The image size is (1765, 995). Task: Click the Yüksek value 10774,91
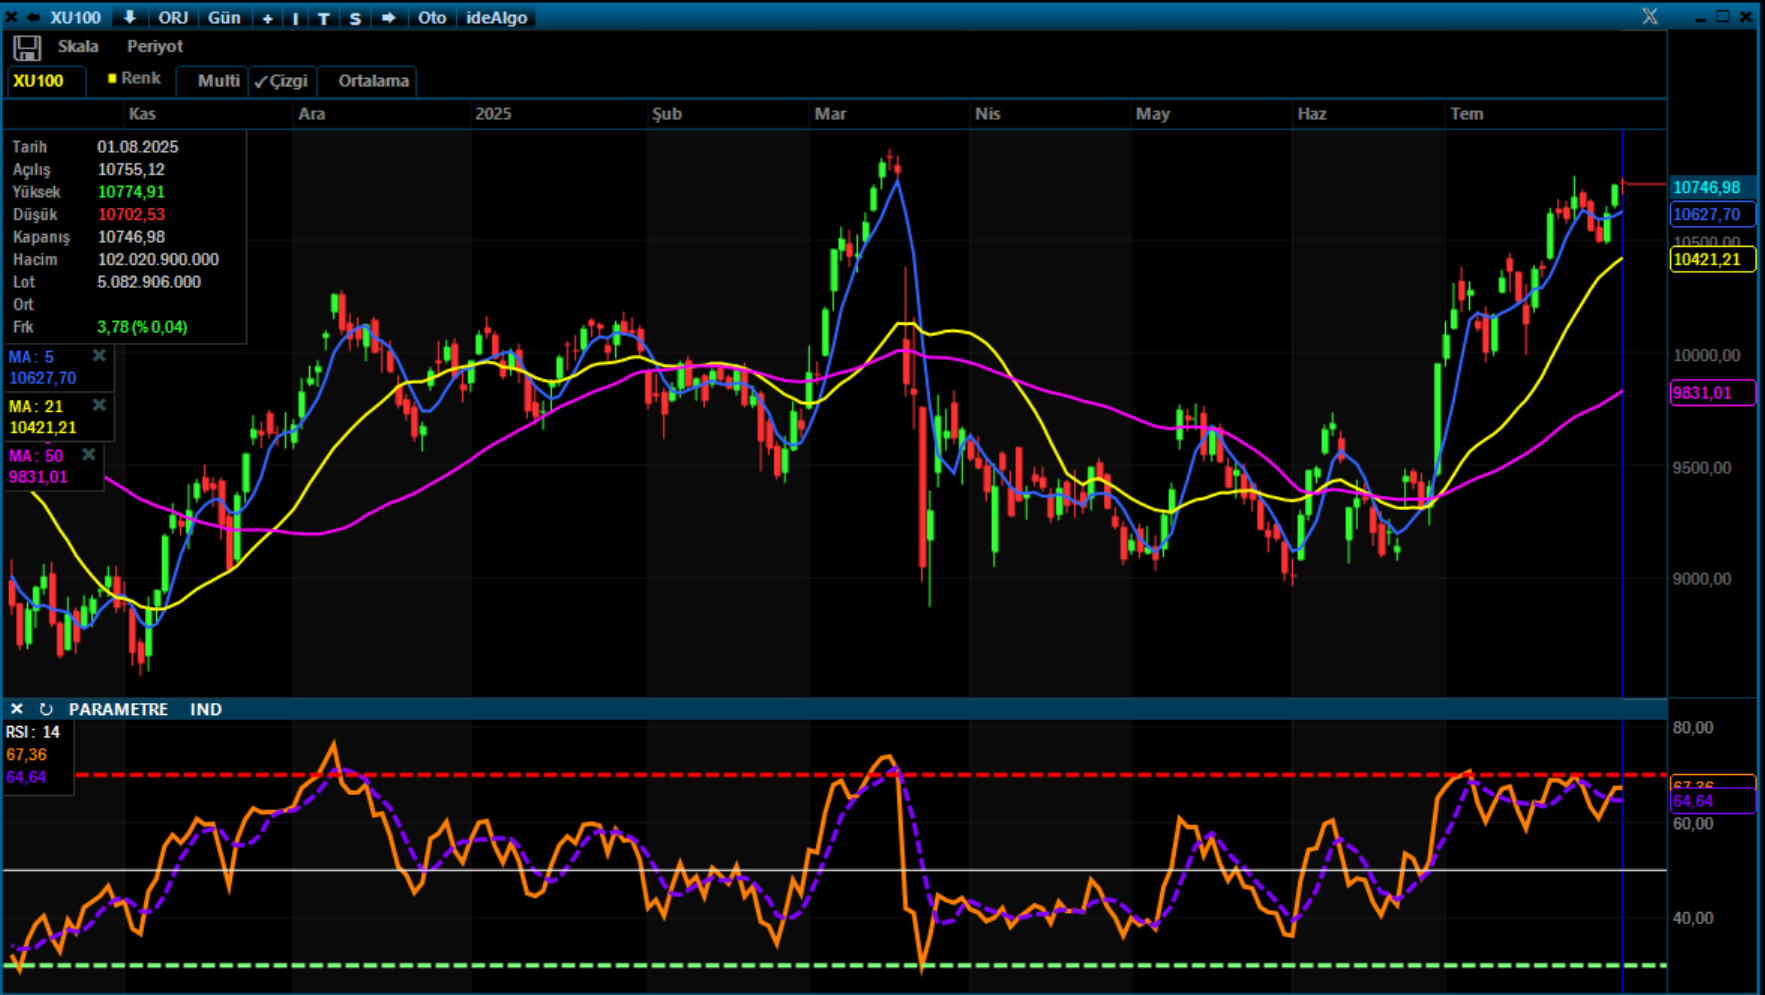(x=131, y=192)
